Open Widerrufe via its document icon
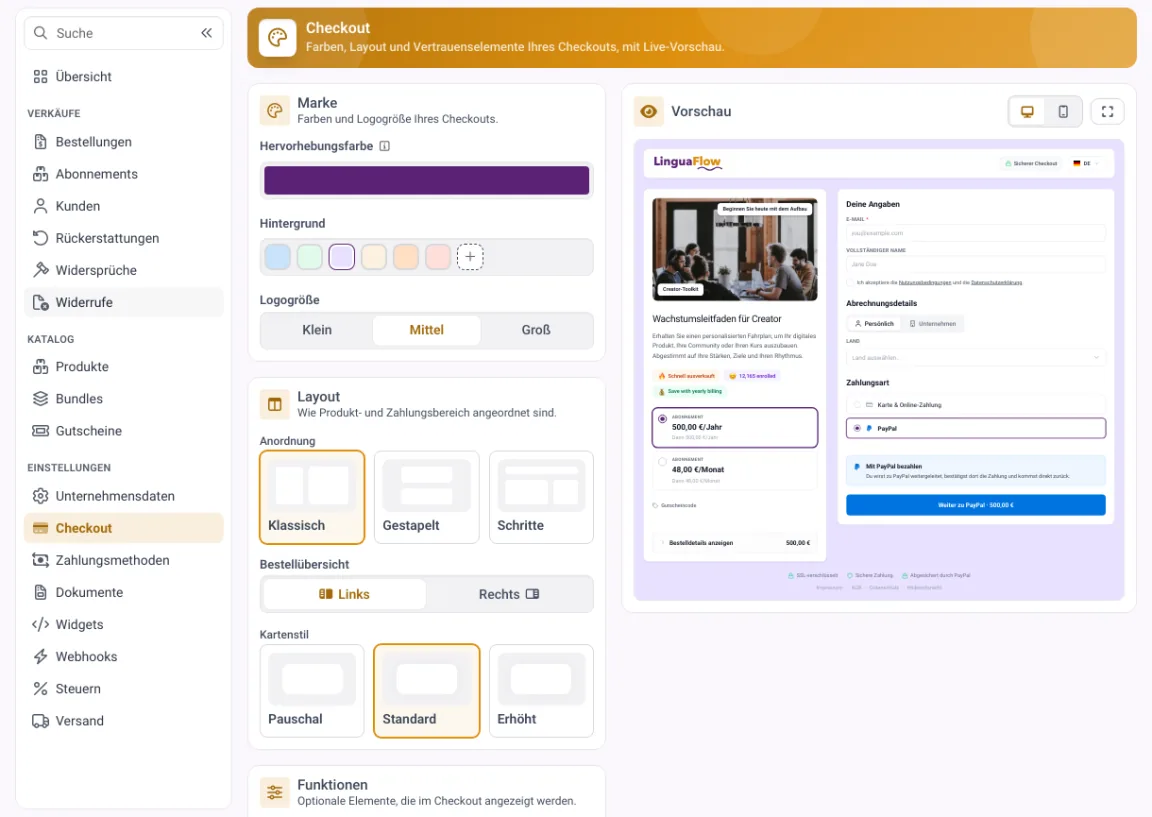Viewport: 1152px width, 817px height. point(40,303)
